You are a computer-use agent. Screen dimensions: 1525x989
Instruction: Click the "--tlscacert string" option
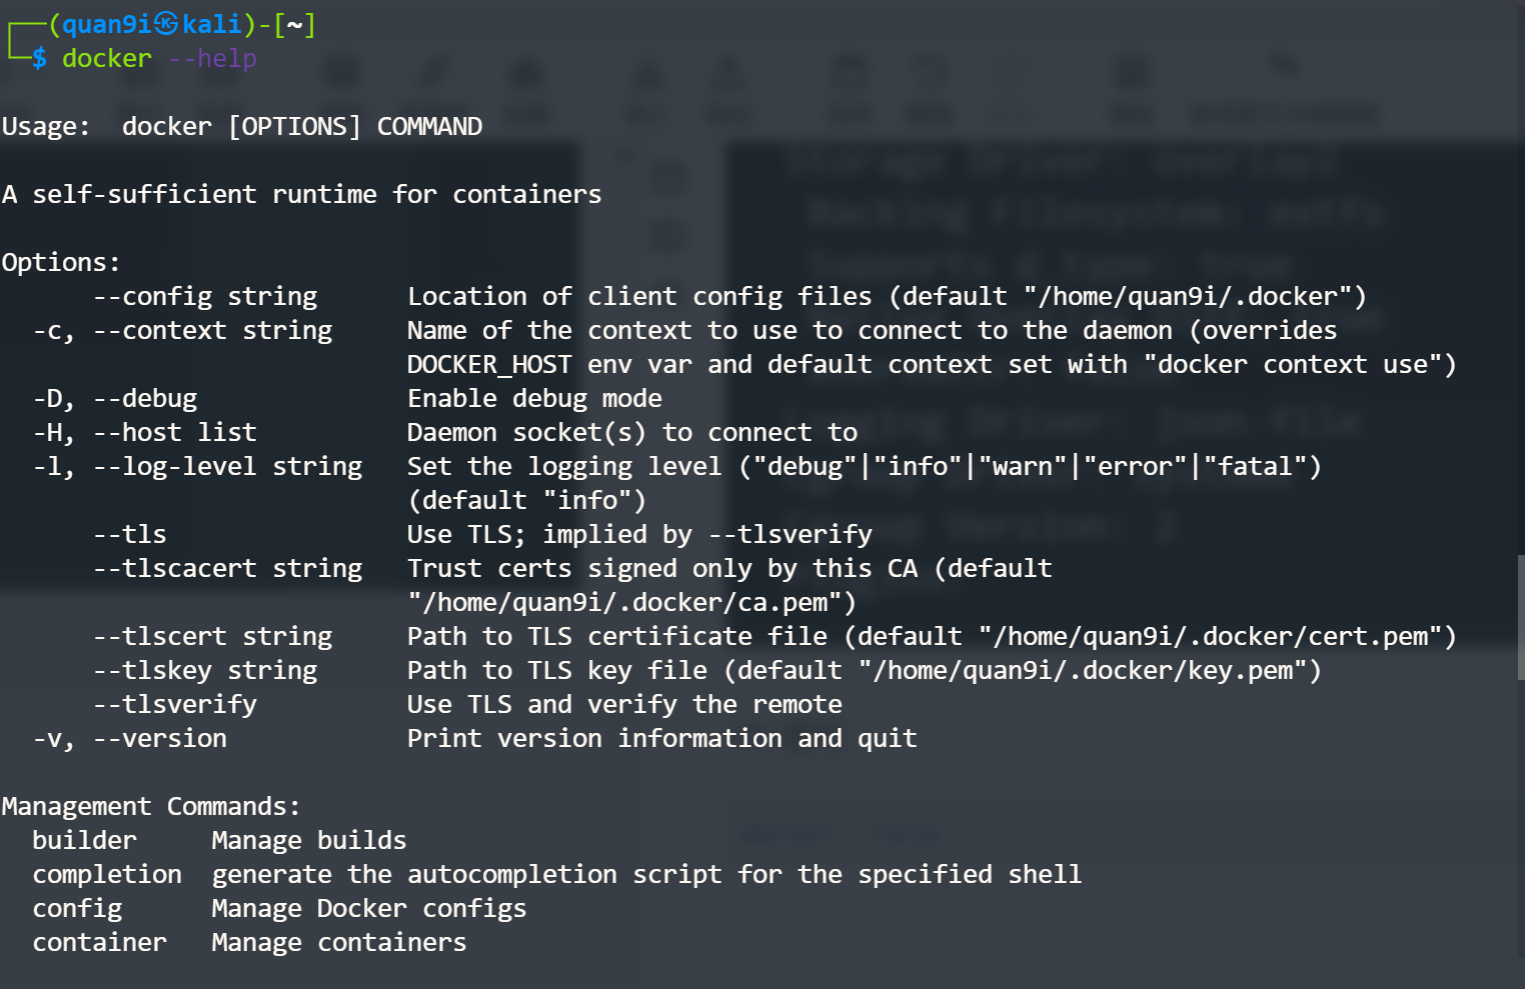click(x=227, y=569)
